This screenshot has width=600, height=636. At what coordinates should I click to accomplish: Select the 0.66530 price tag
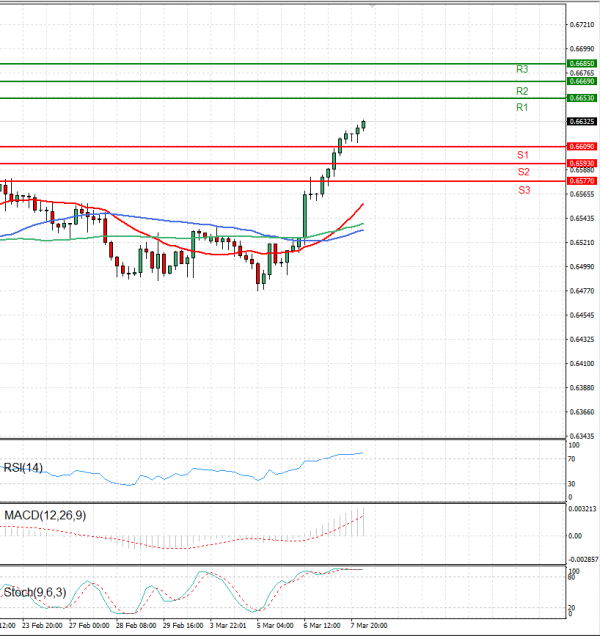[582, 98]
